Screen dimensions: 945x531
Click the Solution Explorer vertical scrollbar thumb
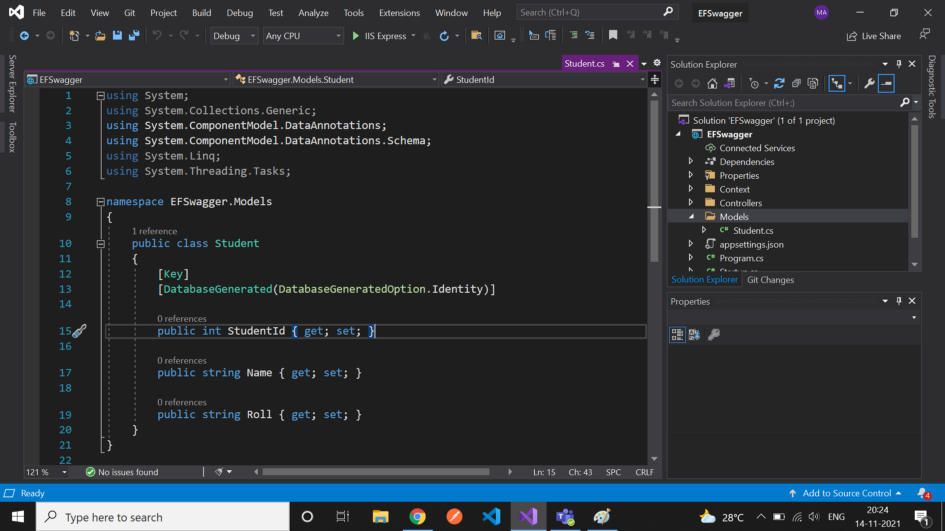[x=914, y=181]
